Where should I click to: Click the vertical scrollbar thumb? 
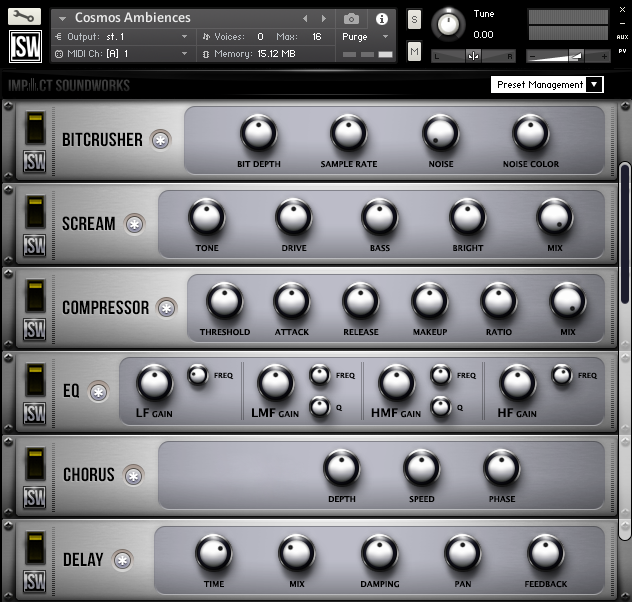click(625, 233)
